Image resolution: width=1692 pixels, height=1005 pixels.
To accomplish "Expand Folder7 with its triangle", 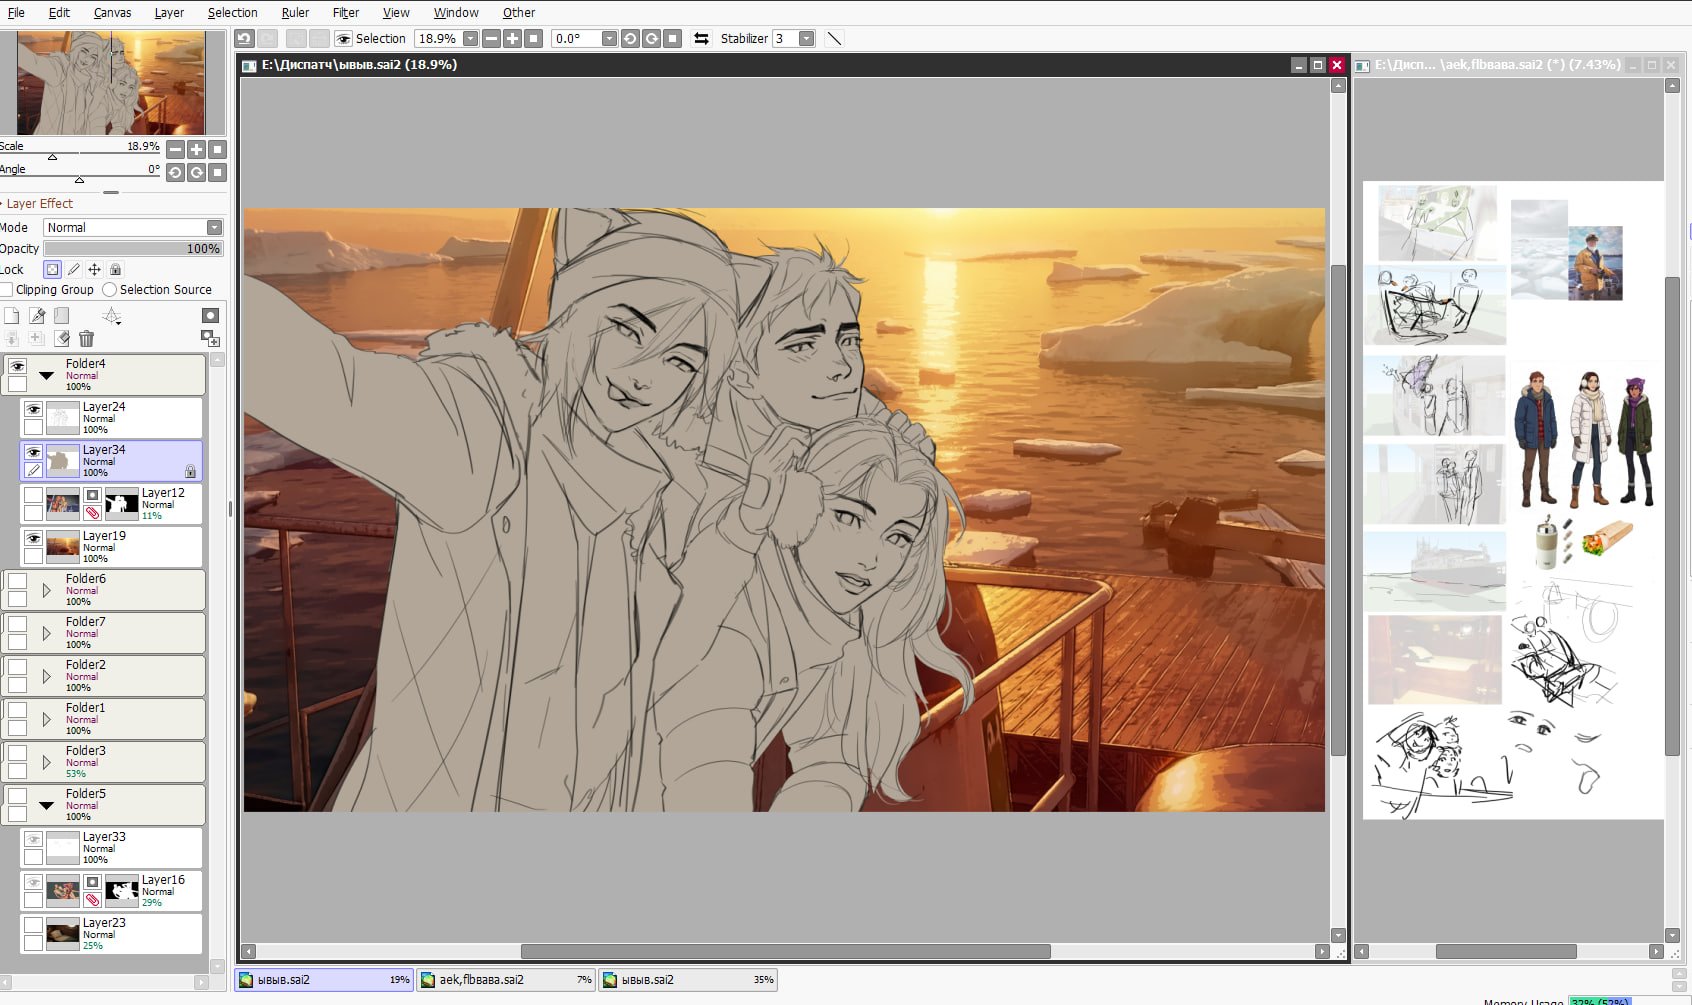I will [46, 634].
